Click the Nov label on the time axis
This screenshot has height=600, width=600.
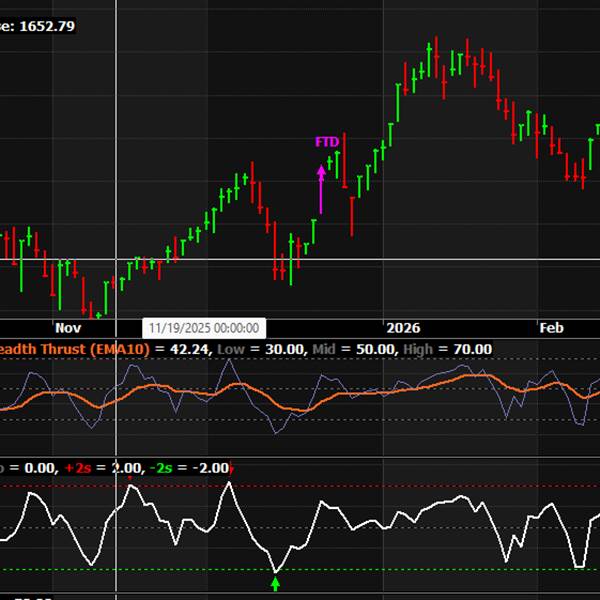[x=68, y=328]
